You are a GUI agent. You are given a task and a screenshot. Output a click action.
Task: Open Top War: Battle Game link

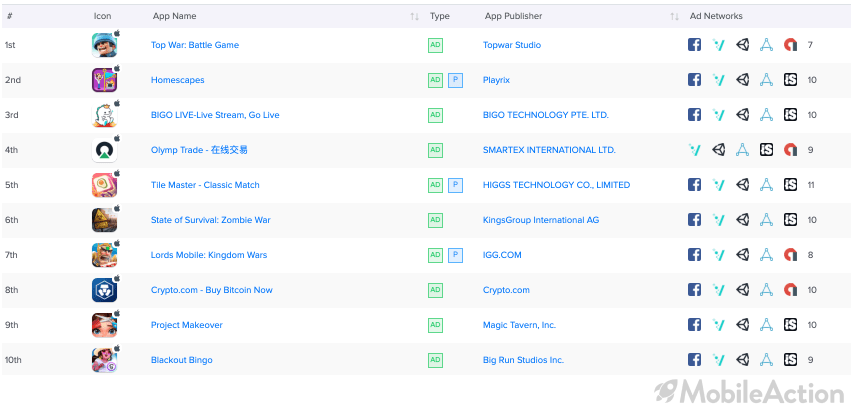195,45
